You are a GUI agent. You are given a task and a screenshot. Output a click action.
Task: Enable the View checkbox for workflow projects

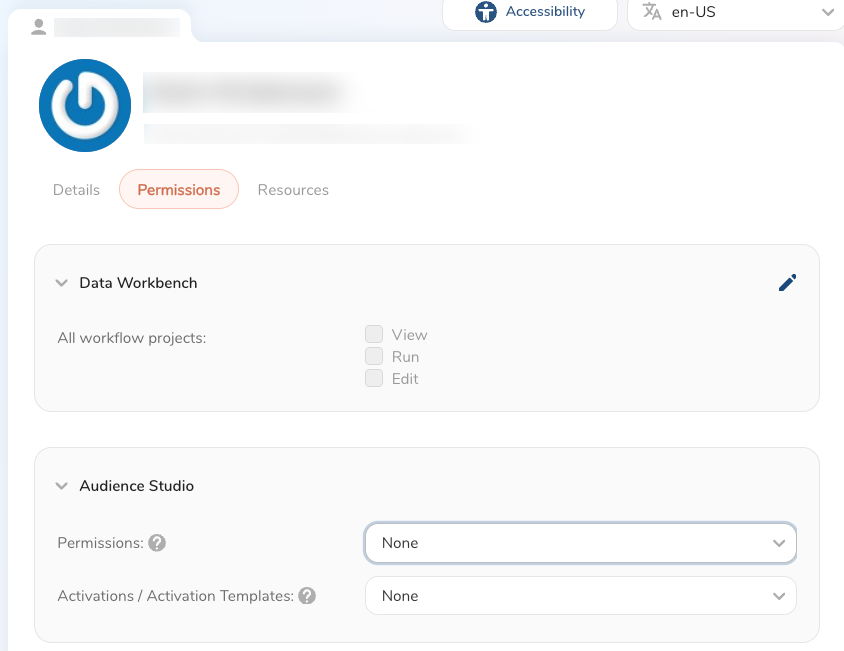pyautogui.click(x=374, y=334)
